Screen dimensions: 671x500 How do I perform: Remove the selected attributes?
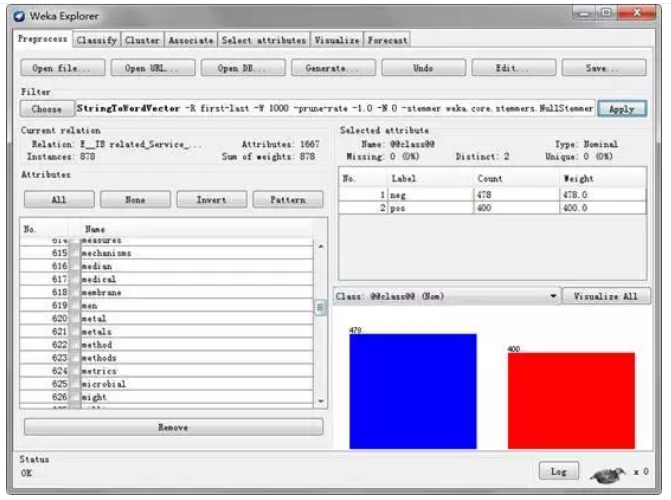pyautogui.click(x=173, y=427)
